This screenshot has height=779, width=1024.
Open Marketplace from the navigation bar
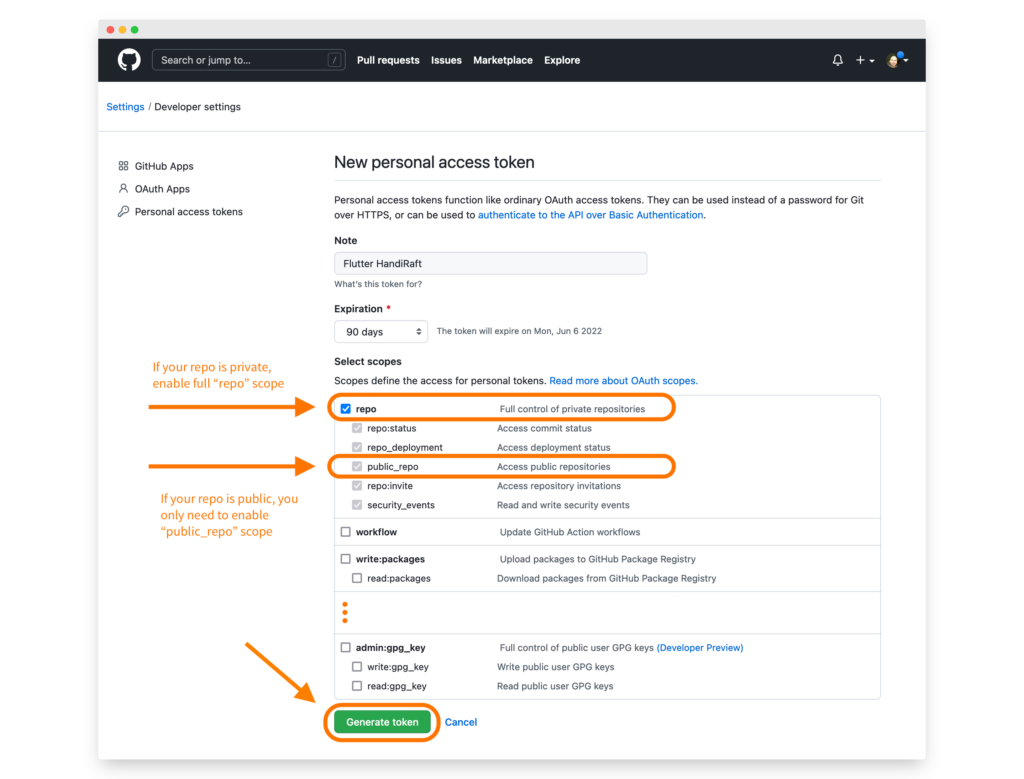coord(503,60)
